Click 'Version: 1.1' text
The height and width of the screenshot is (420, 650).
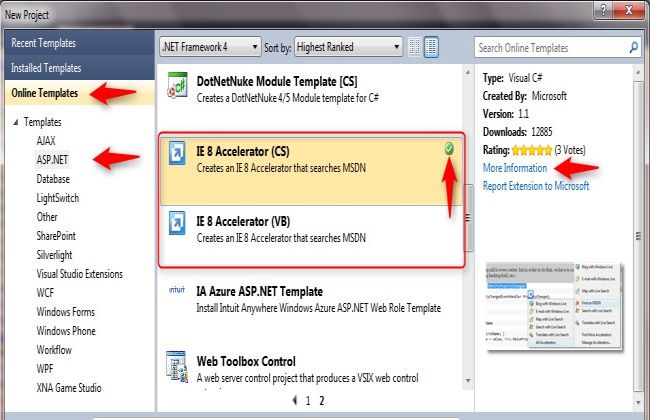(506, 114)
